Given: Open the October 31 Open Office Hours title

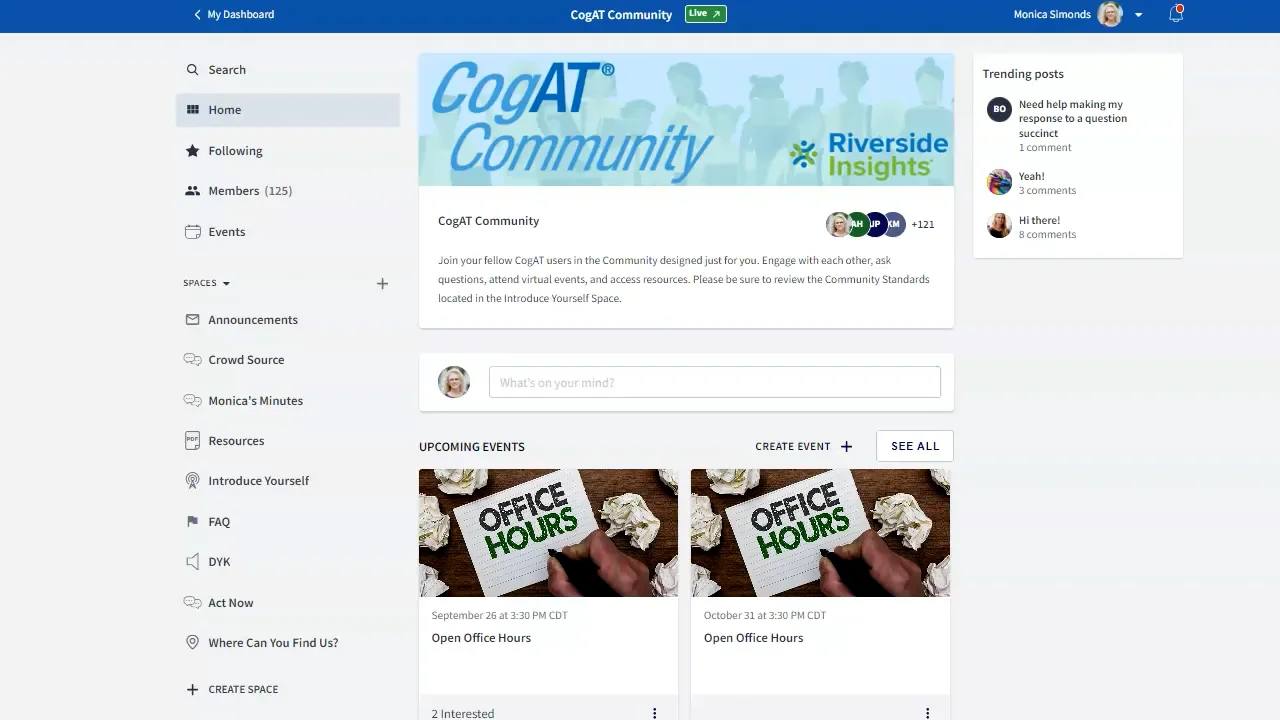Looking at the screenshot, I should click(753, 638).
